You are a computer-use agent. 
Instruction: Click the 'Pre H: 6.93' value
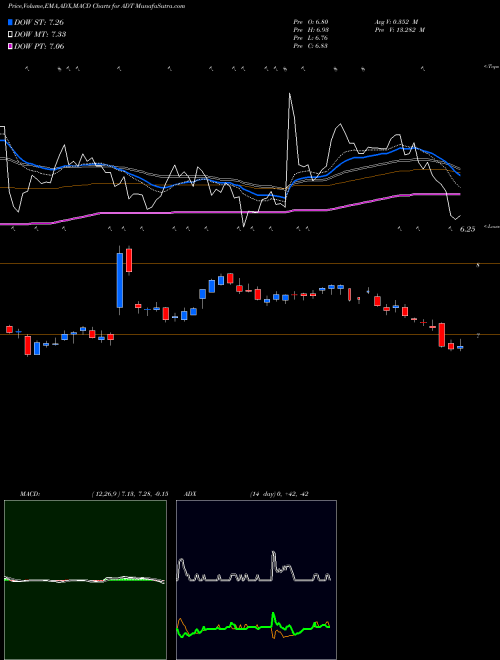[x=311, y=30]
